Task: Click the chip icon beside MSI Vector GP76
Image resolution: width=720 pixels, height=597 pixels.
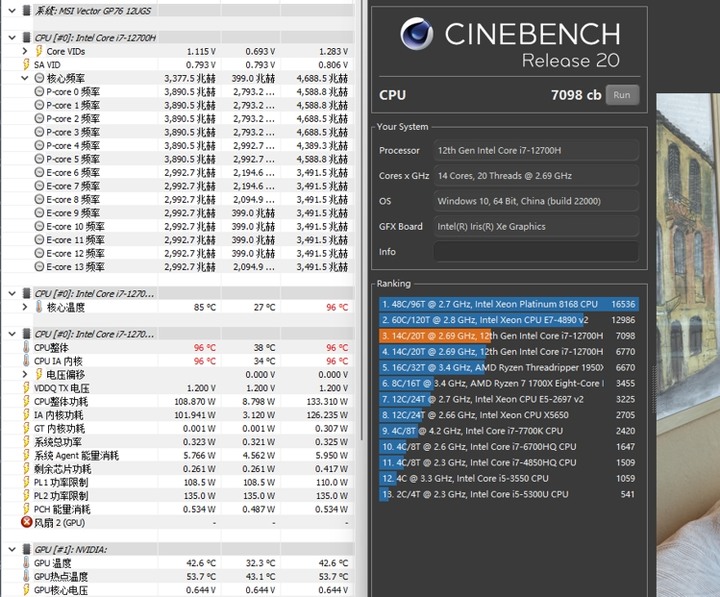Action: click(26, 10)
